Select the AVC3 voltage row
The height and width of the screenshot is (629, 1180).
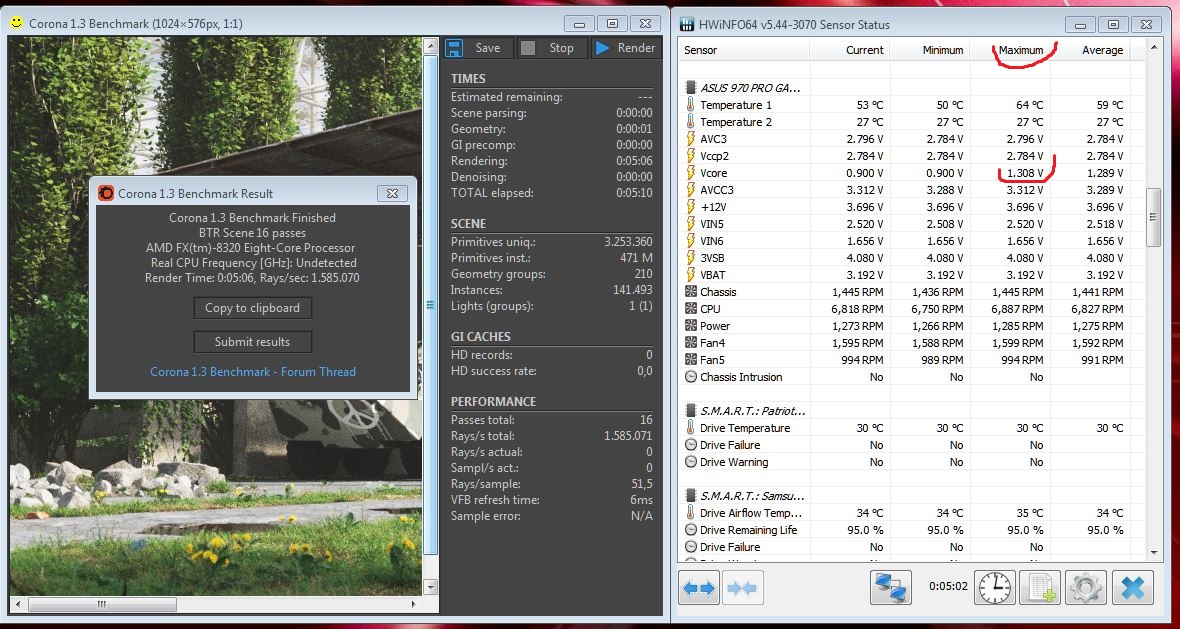(x=911, y=139)
